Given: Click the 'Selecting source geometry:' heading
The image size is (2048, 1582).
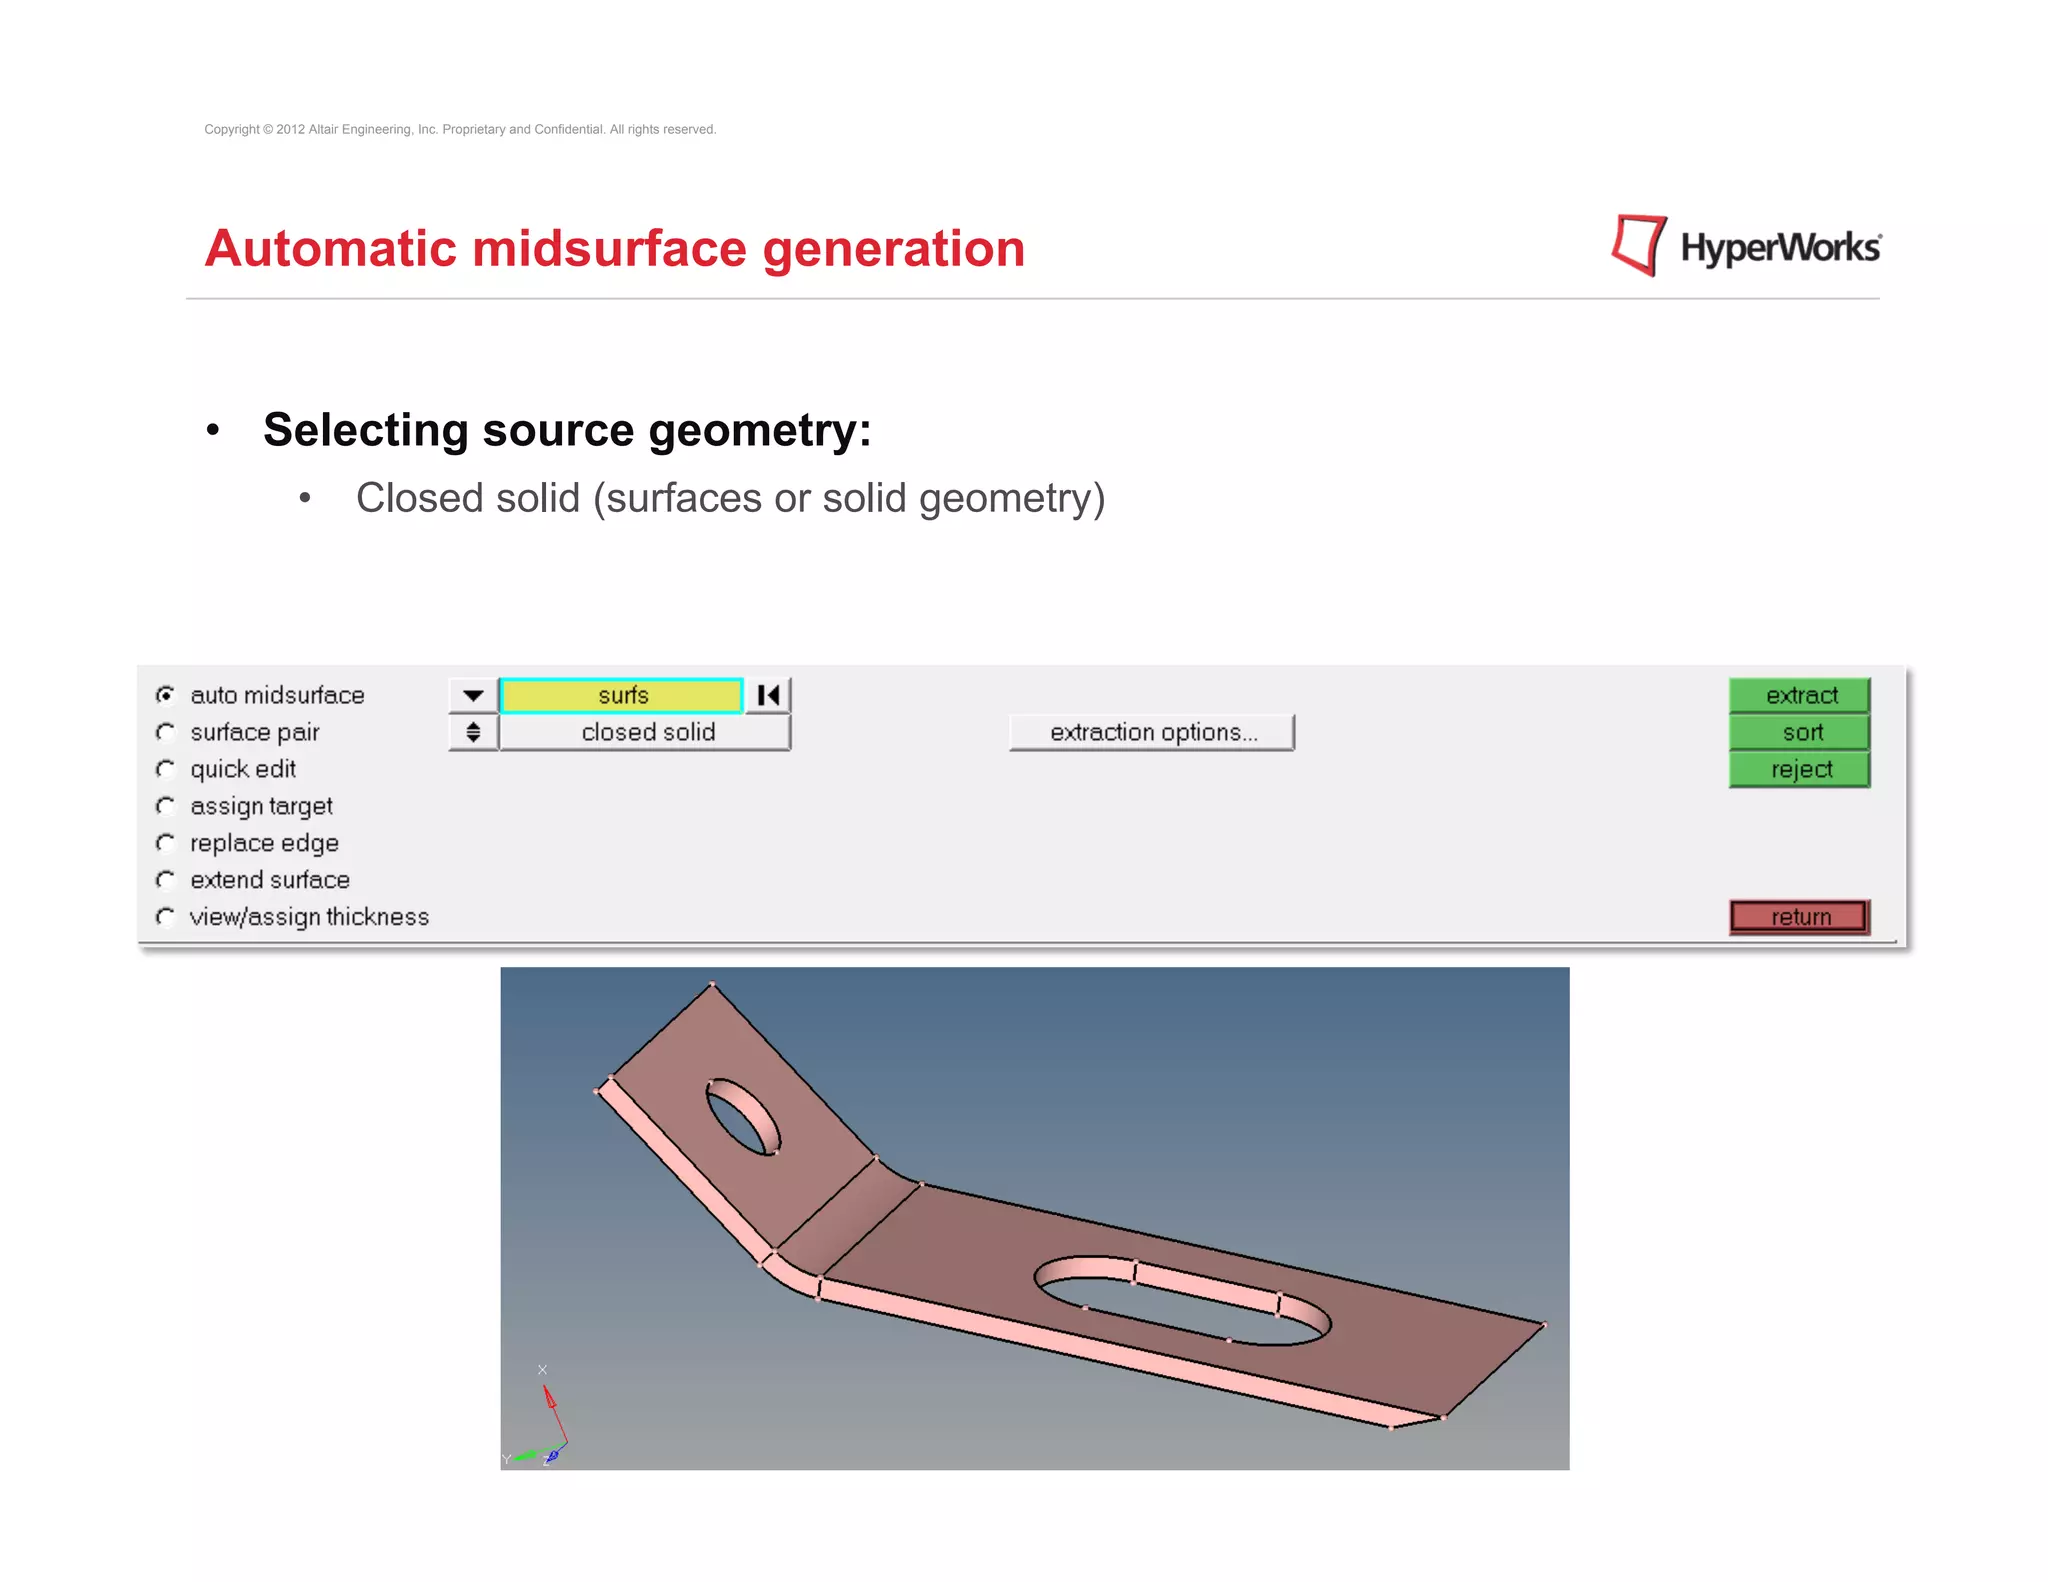Looking at the screenshot, I should coord(567,430).
